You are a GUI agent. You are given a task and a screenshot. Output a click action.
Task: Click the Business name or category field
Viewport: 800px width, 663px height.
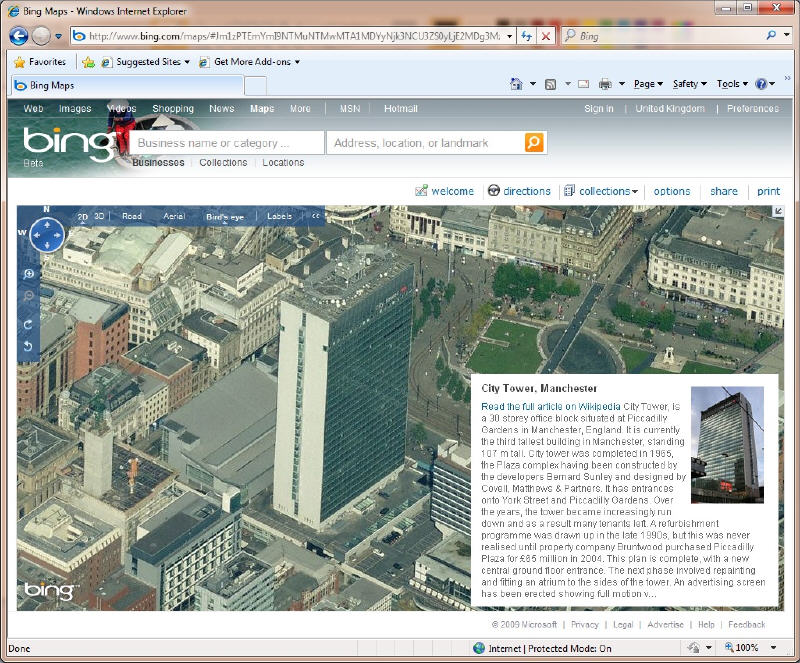(227, 143)
